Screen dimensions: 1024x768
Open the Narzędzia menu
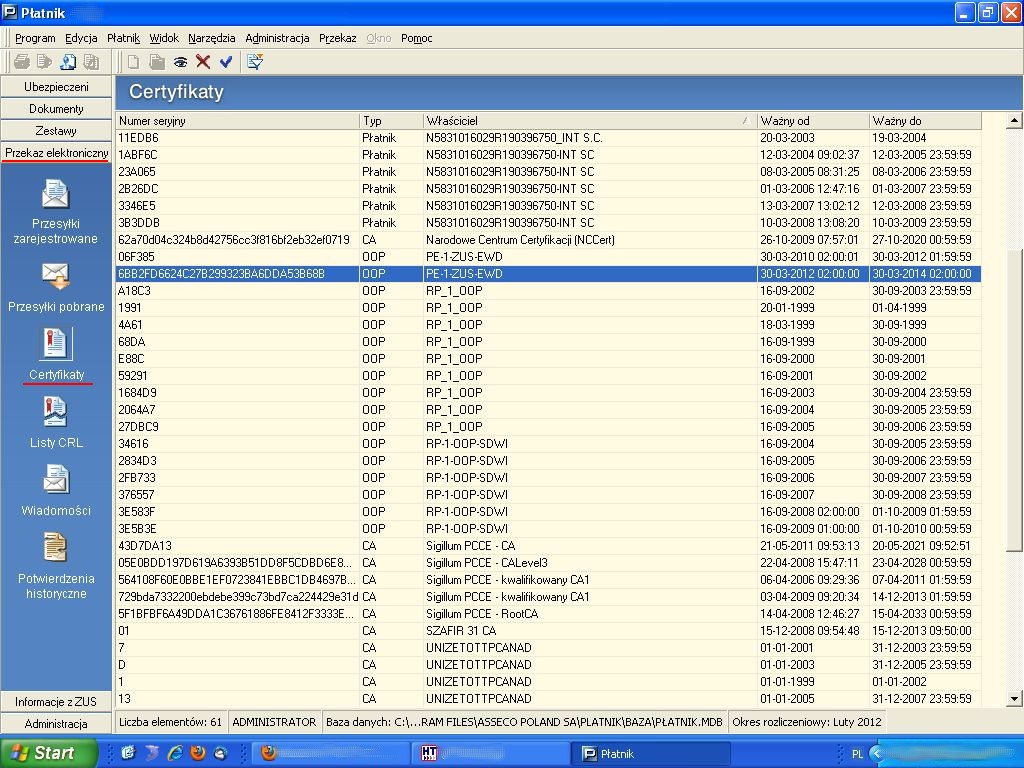[212, 38]
